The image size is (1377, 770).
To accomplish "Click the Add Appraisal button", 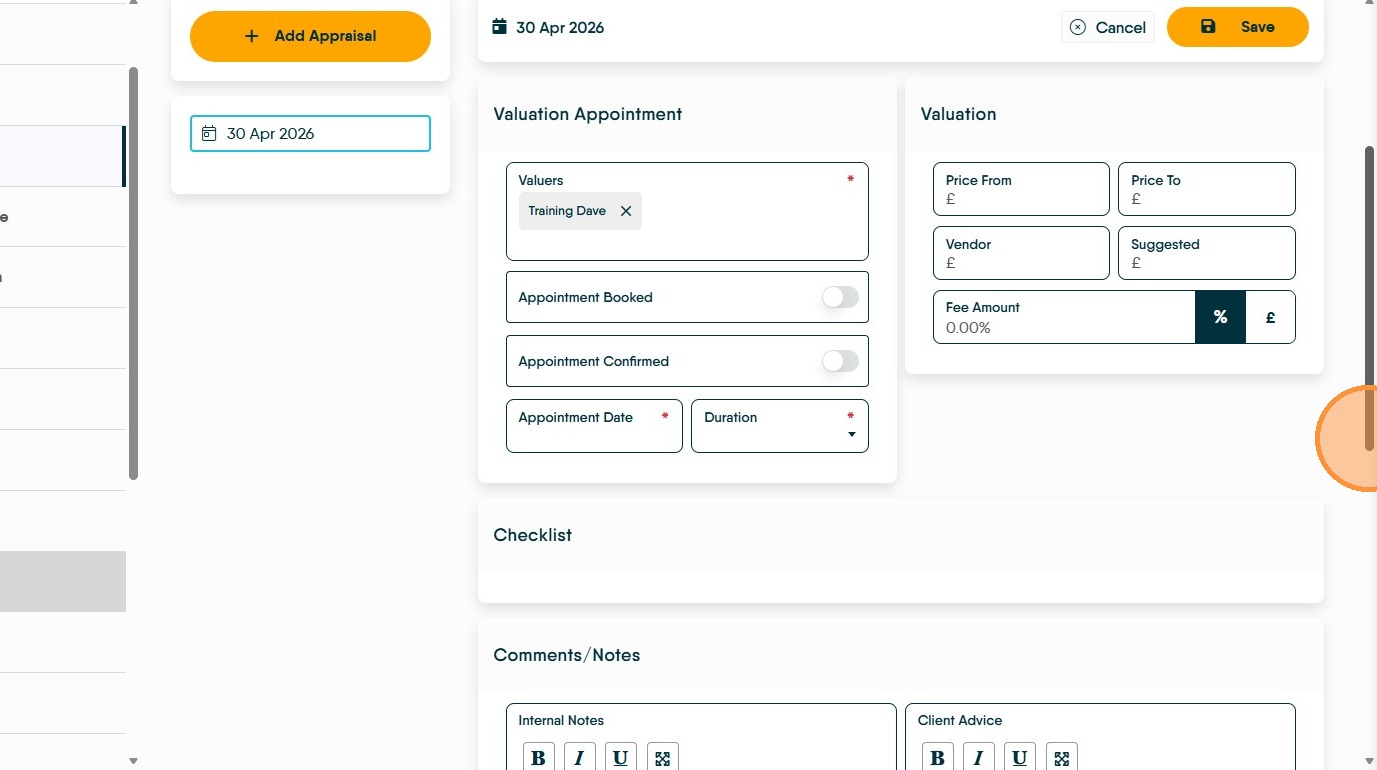I will pyautogui.click(x=310, y=36).
